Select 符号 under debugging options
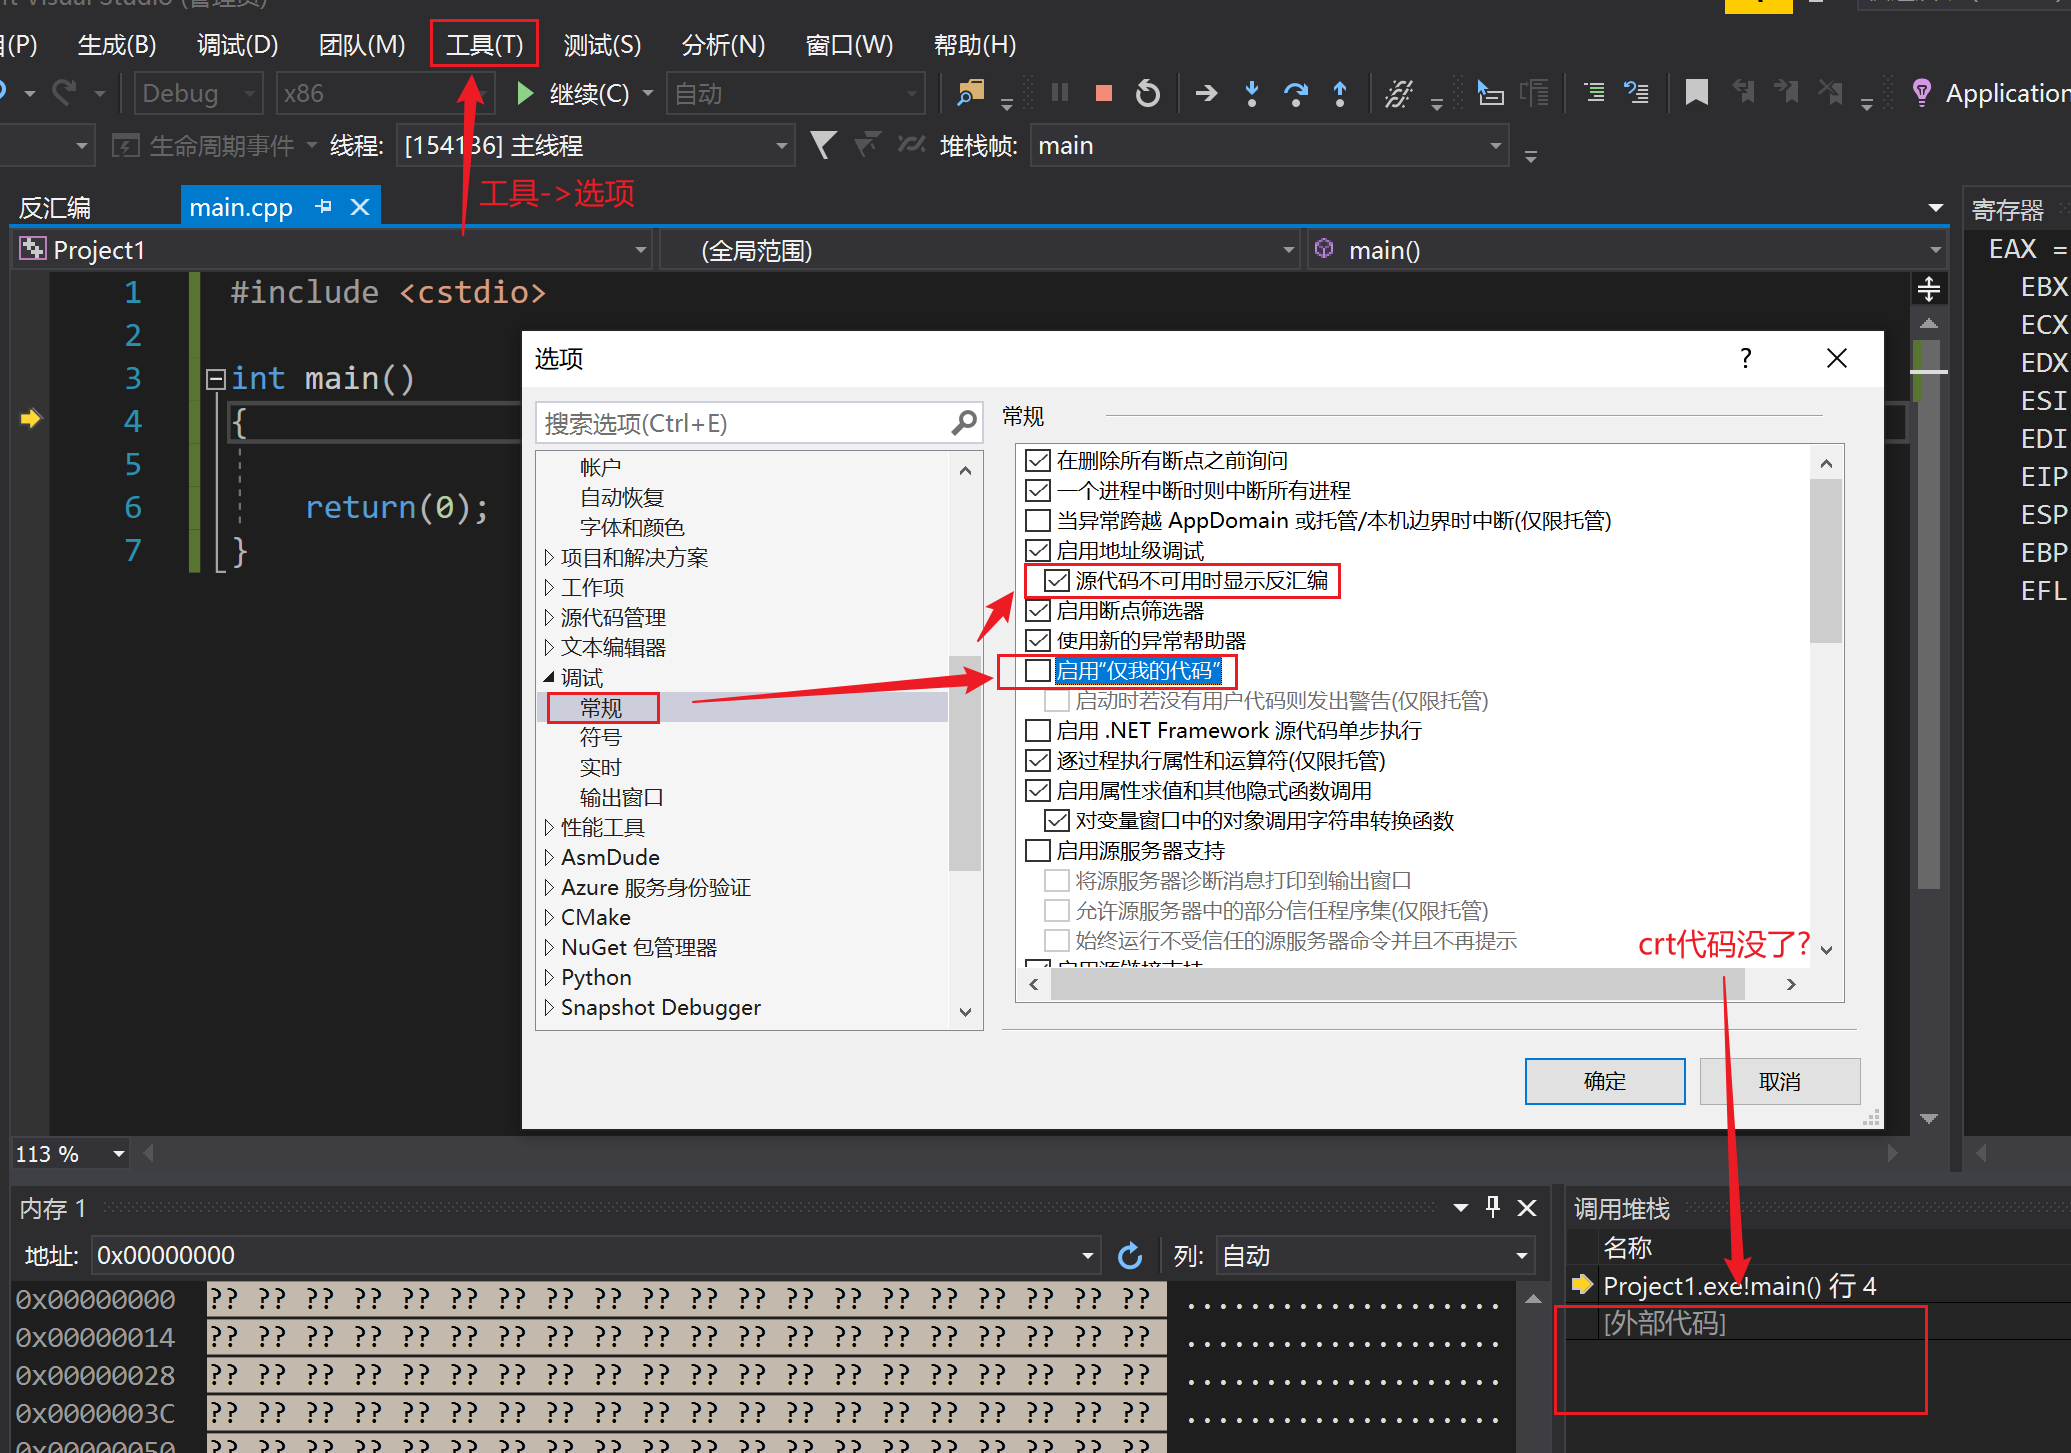The image size is (2071, 1453). click(601, 737)
